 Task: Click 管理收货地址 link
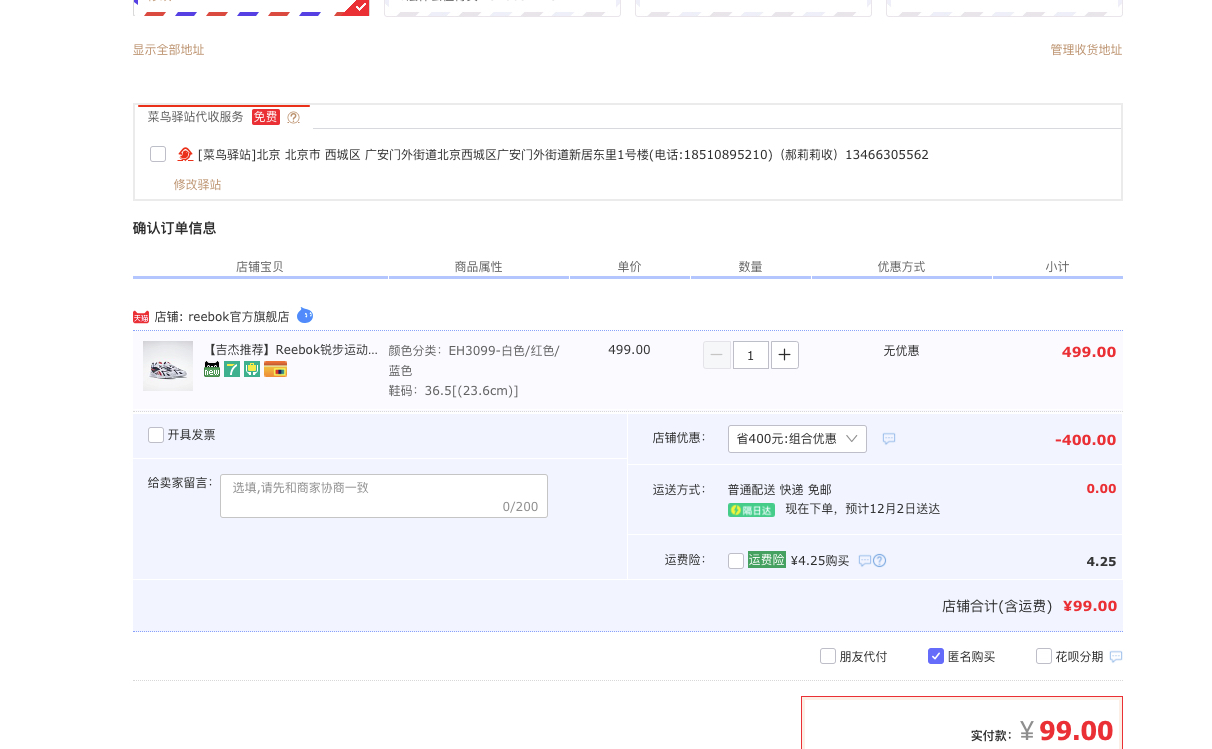click(1086, 50)
